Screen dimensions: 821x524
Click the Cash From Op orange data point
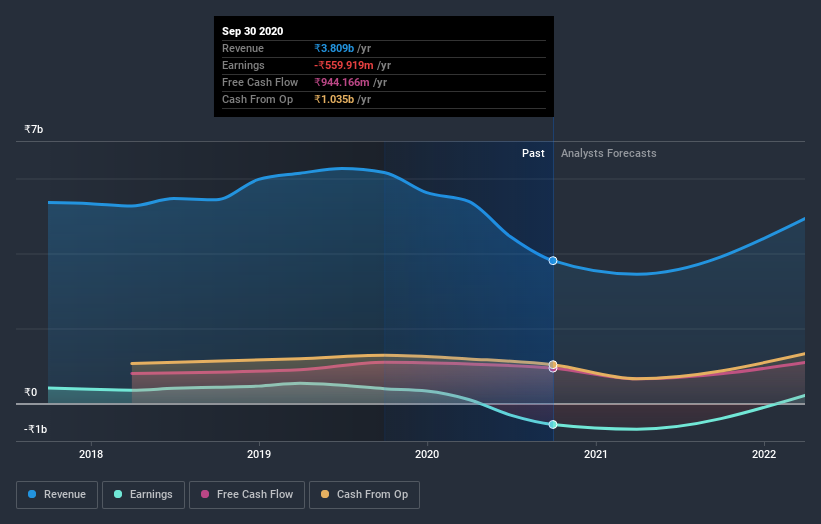[x=553, y=364]
